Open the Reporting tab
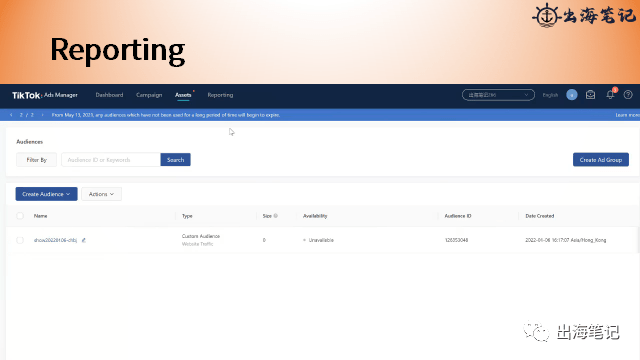The image size is (640, 360). [220, 95]
